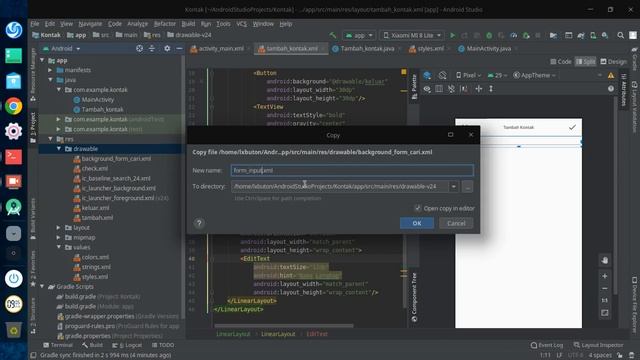Click the green Run app icon

click(x=452, y=36)
